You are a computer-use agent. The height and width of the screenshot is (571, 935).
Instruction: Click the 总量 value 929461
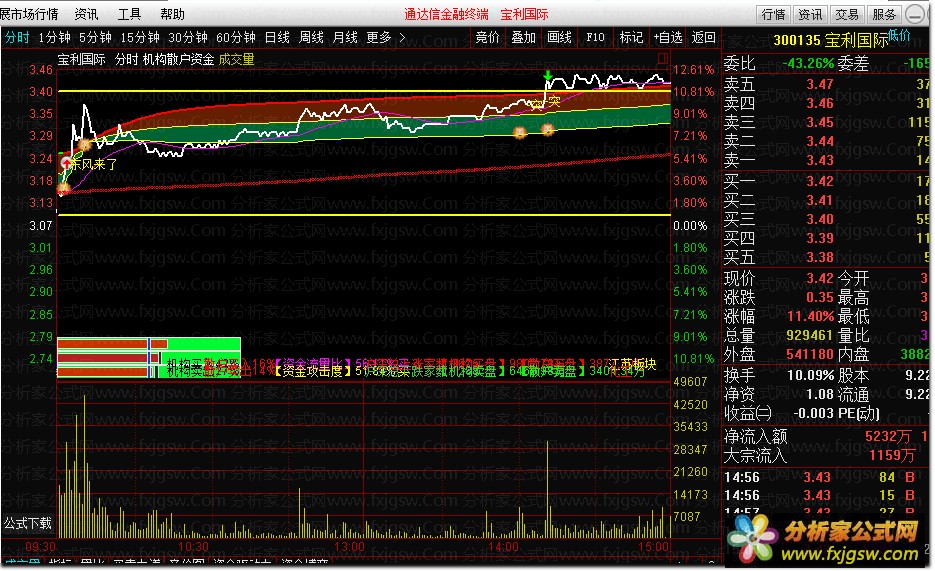[x=809, y=336]
